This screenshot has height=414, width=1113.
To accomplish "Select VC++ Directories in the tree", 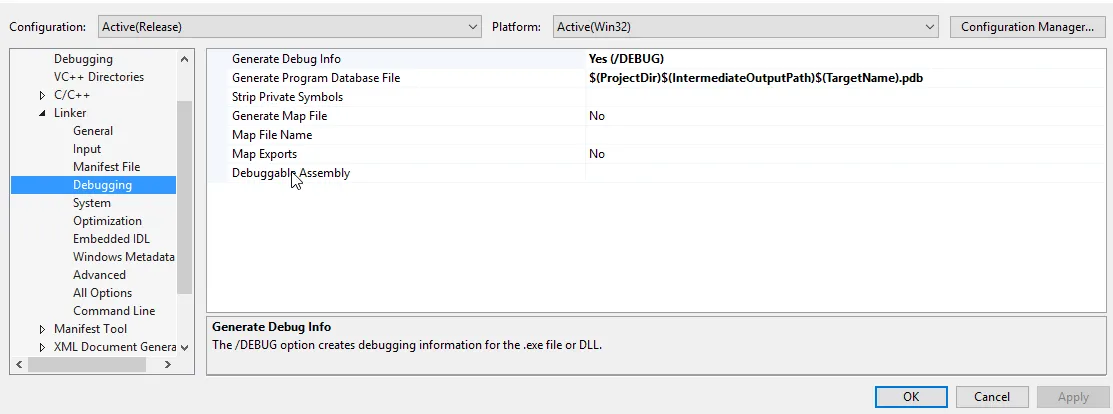I will (x=99, y=77).
